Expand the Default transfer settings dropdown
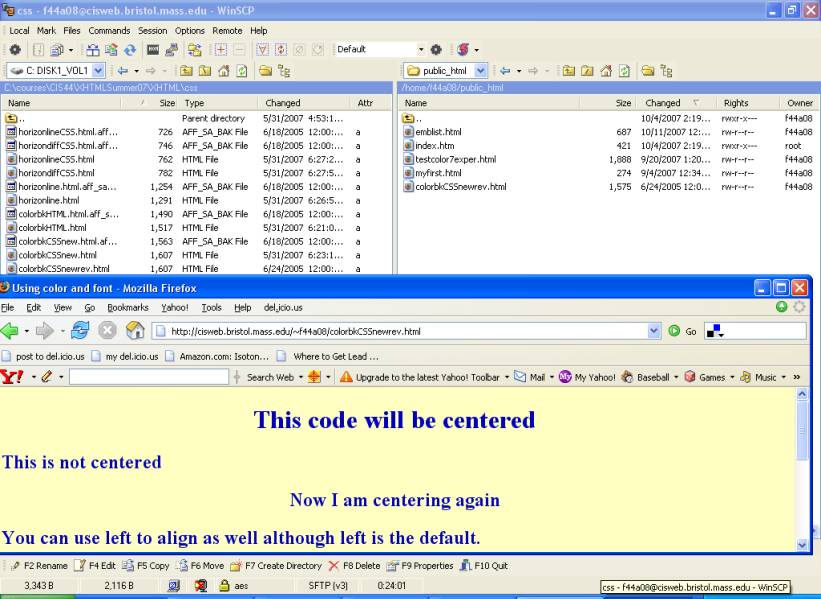The width and height of the screenshot is (821, 599). pos(421,49)
